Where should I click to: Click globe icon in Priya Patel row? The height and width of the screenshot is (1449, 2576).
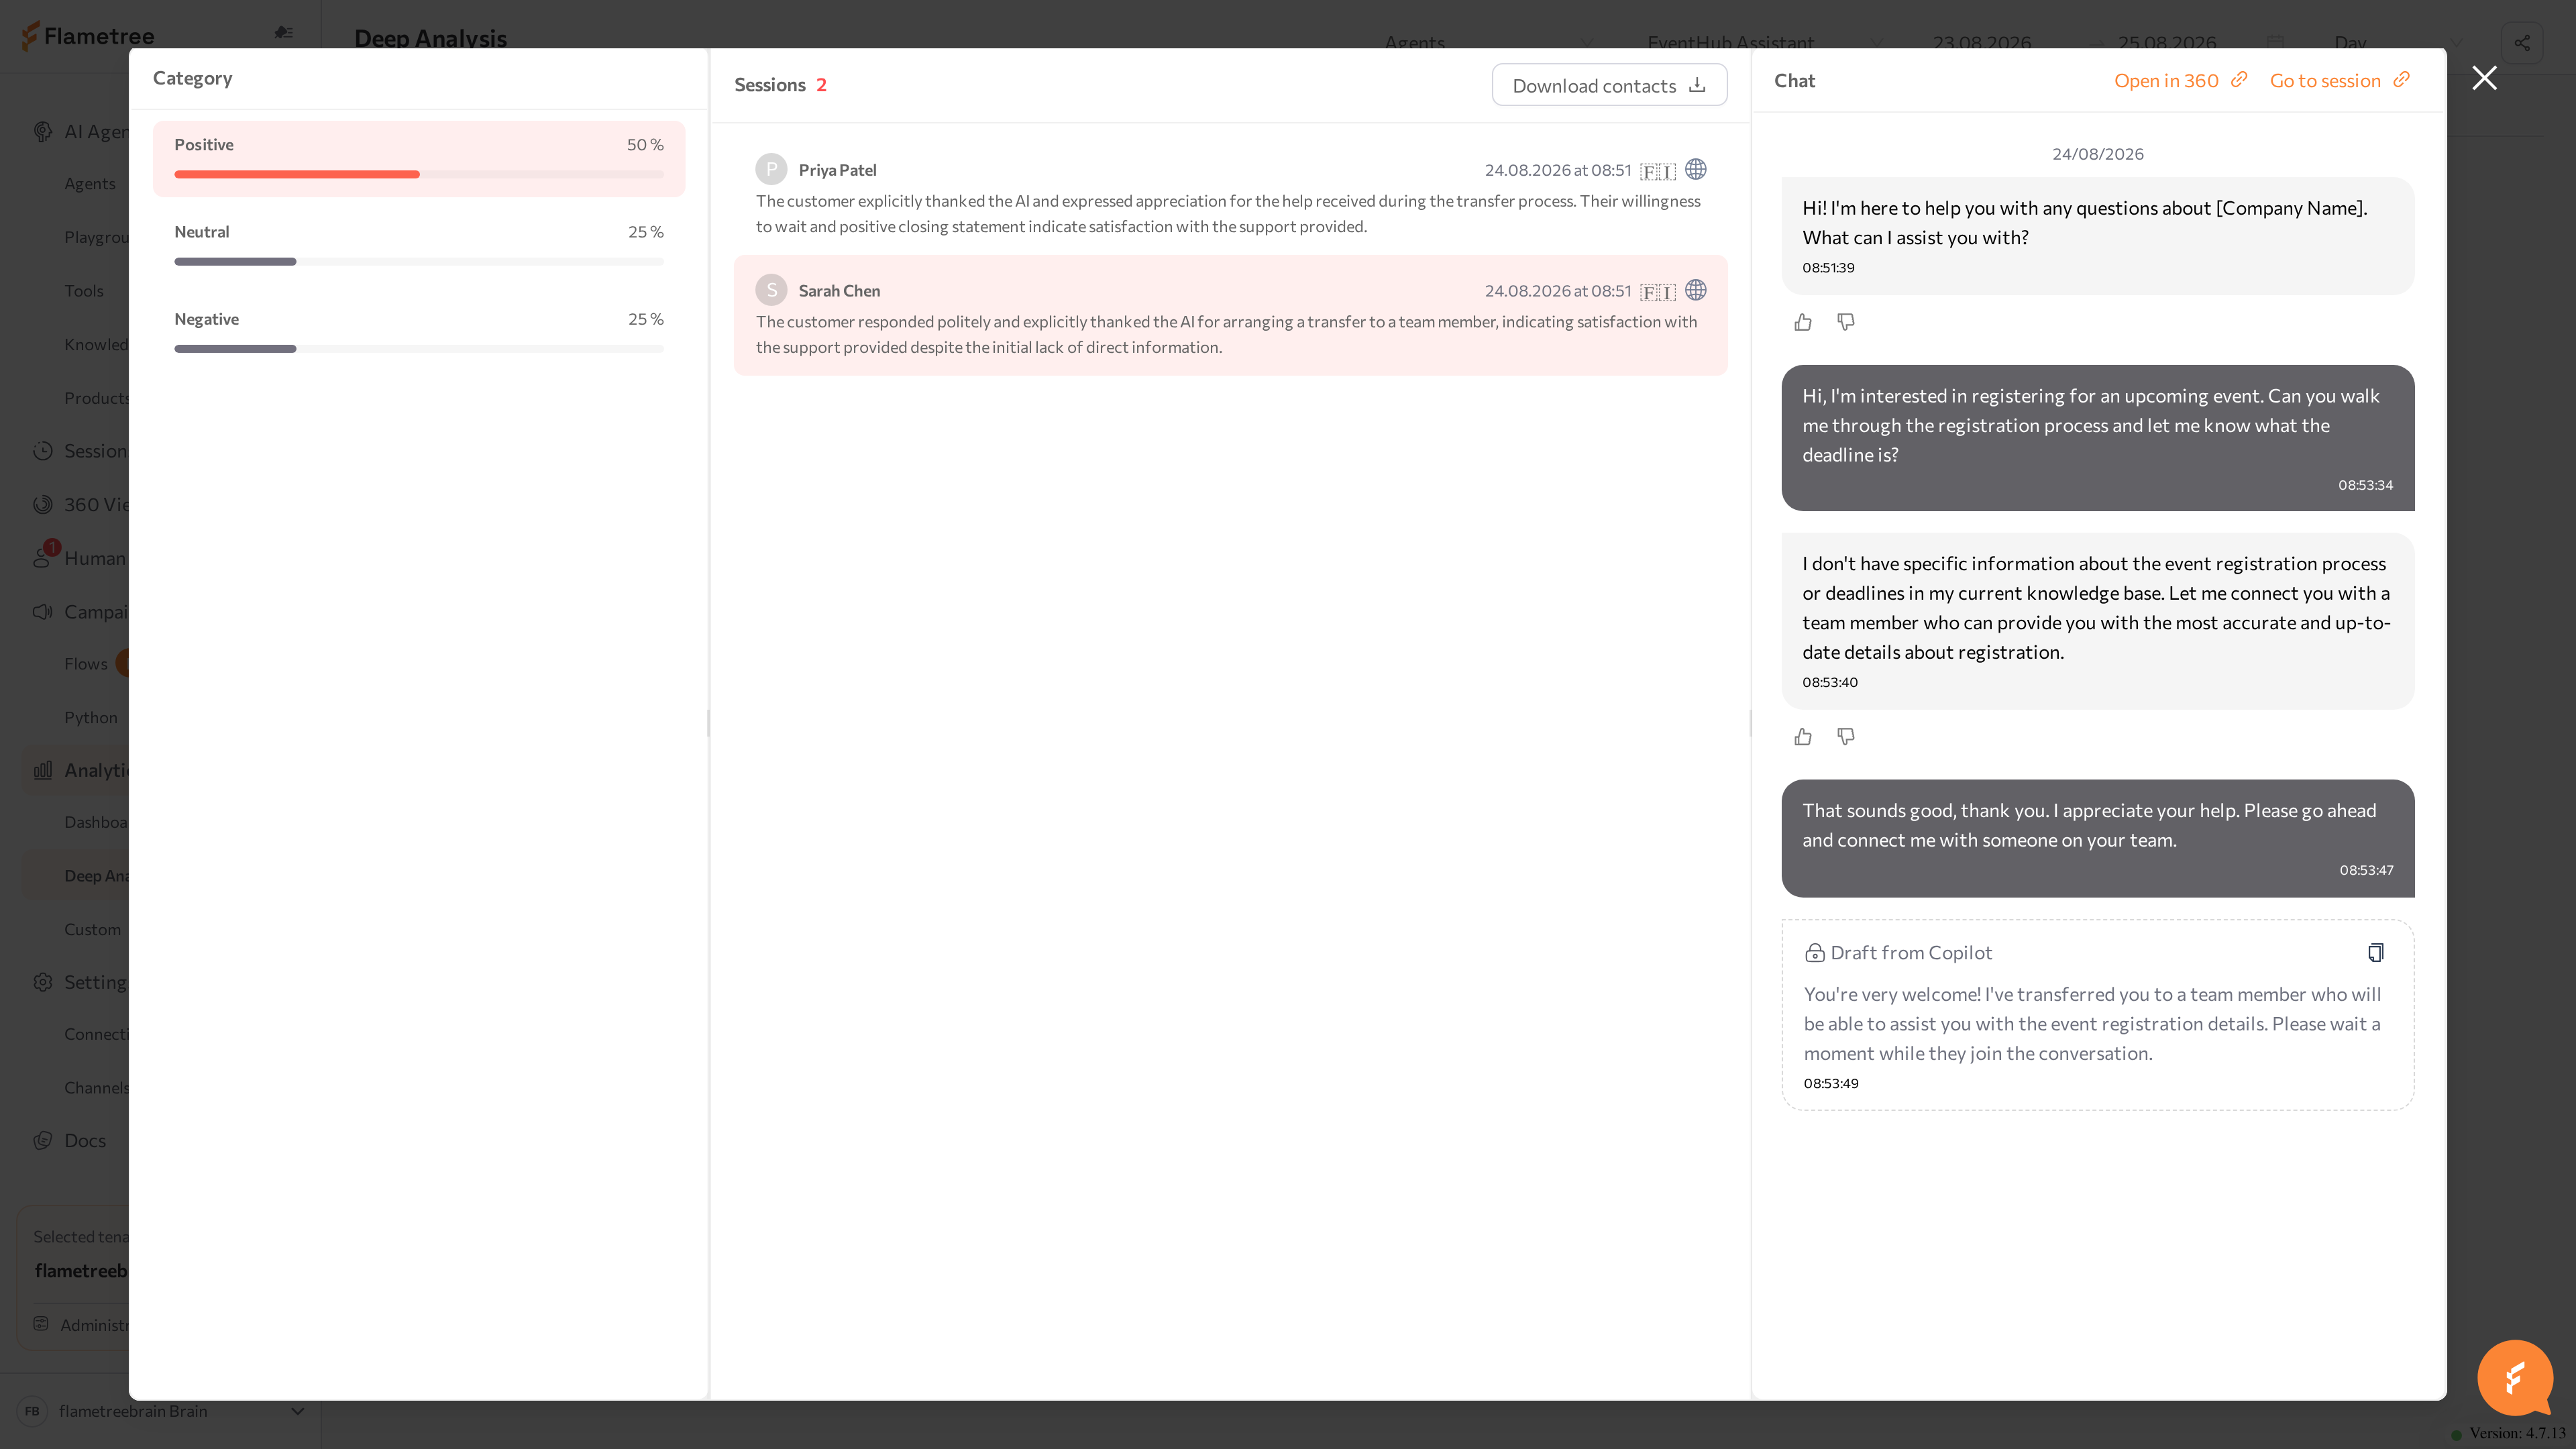[1695, 169]
